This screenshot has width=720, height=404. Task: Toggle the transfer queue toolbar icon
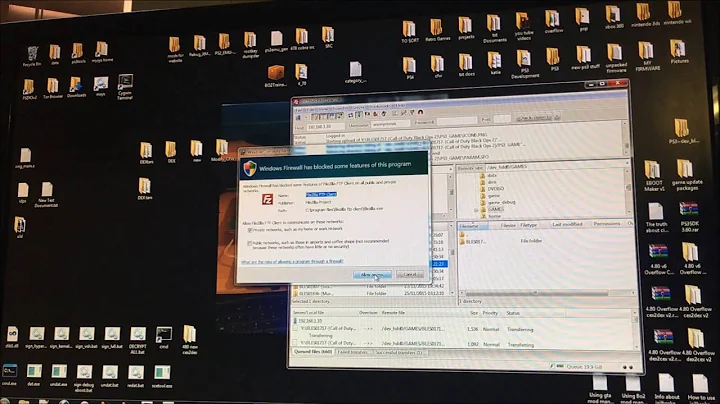point(339,115)
